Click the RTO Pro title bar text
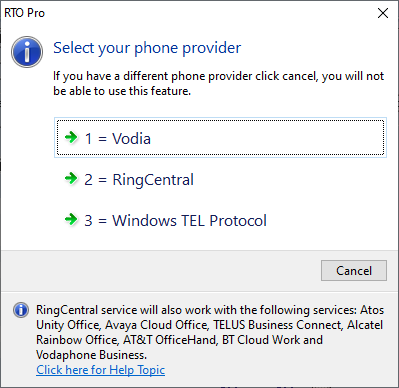399x388 pixels. tap(24, 13)
